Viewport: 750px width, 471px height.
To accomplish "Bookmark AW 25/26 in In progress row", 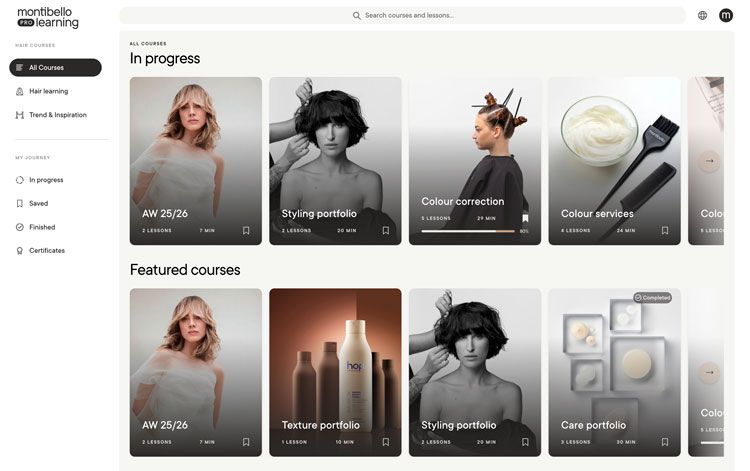I will [x=246, y=230].
